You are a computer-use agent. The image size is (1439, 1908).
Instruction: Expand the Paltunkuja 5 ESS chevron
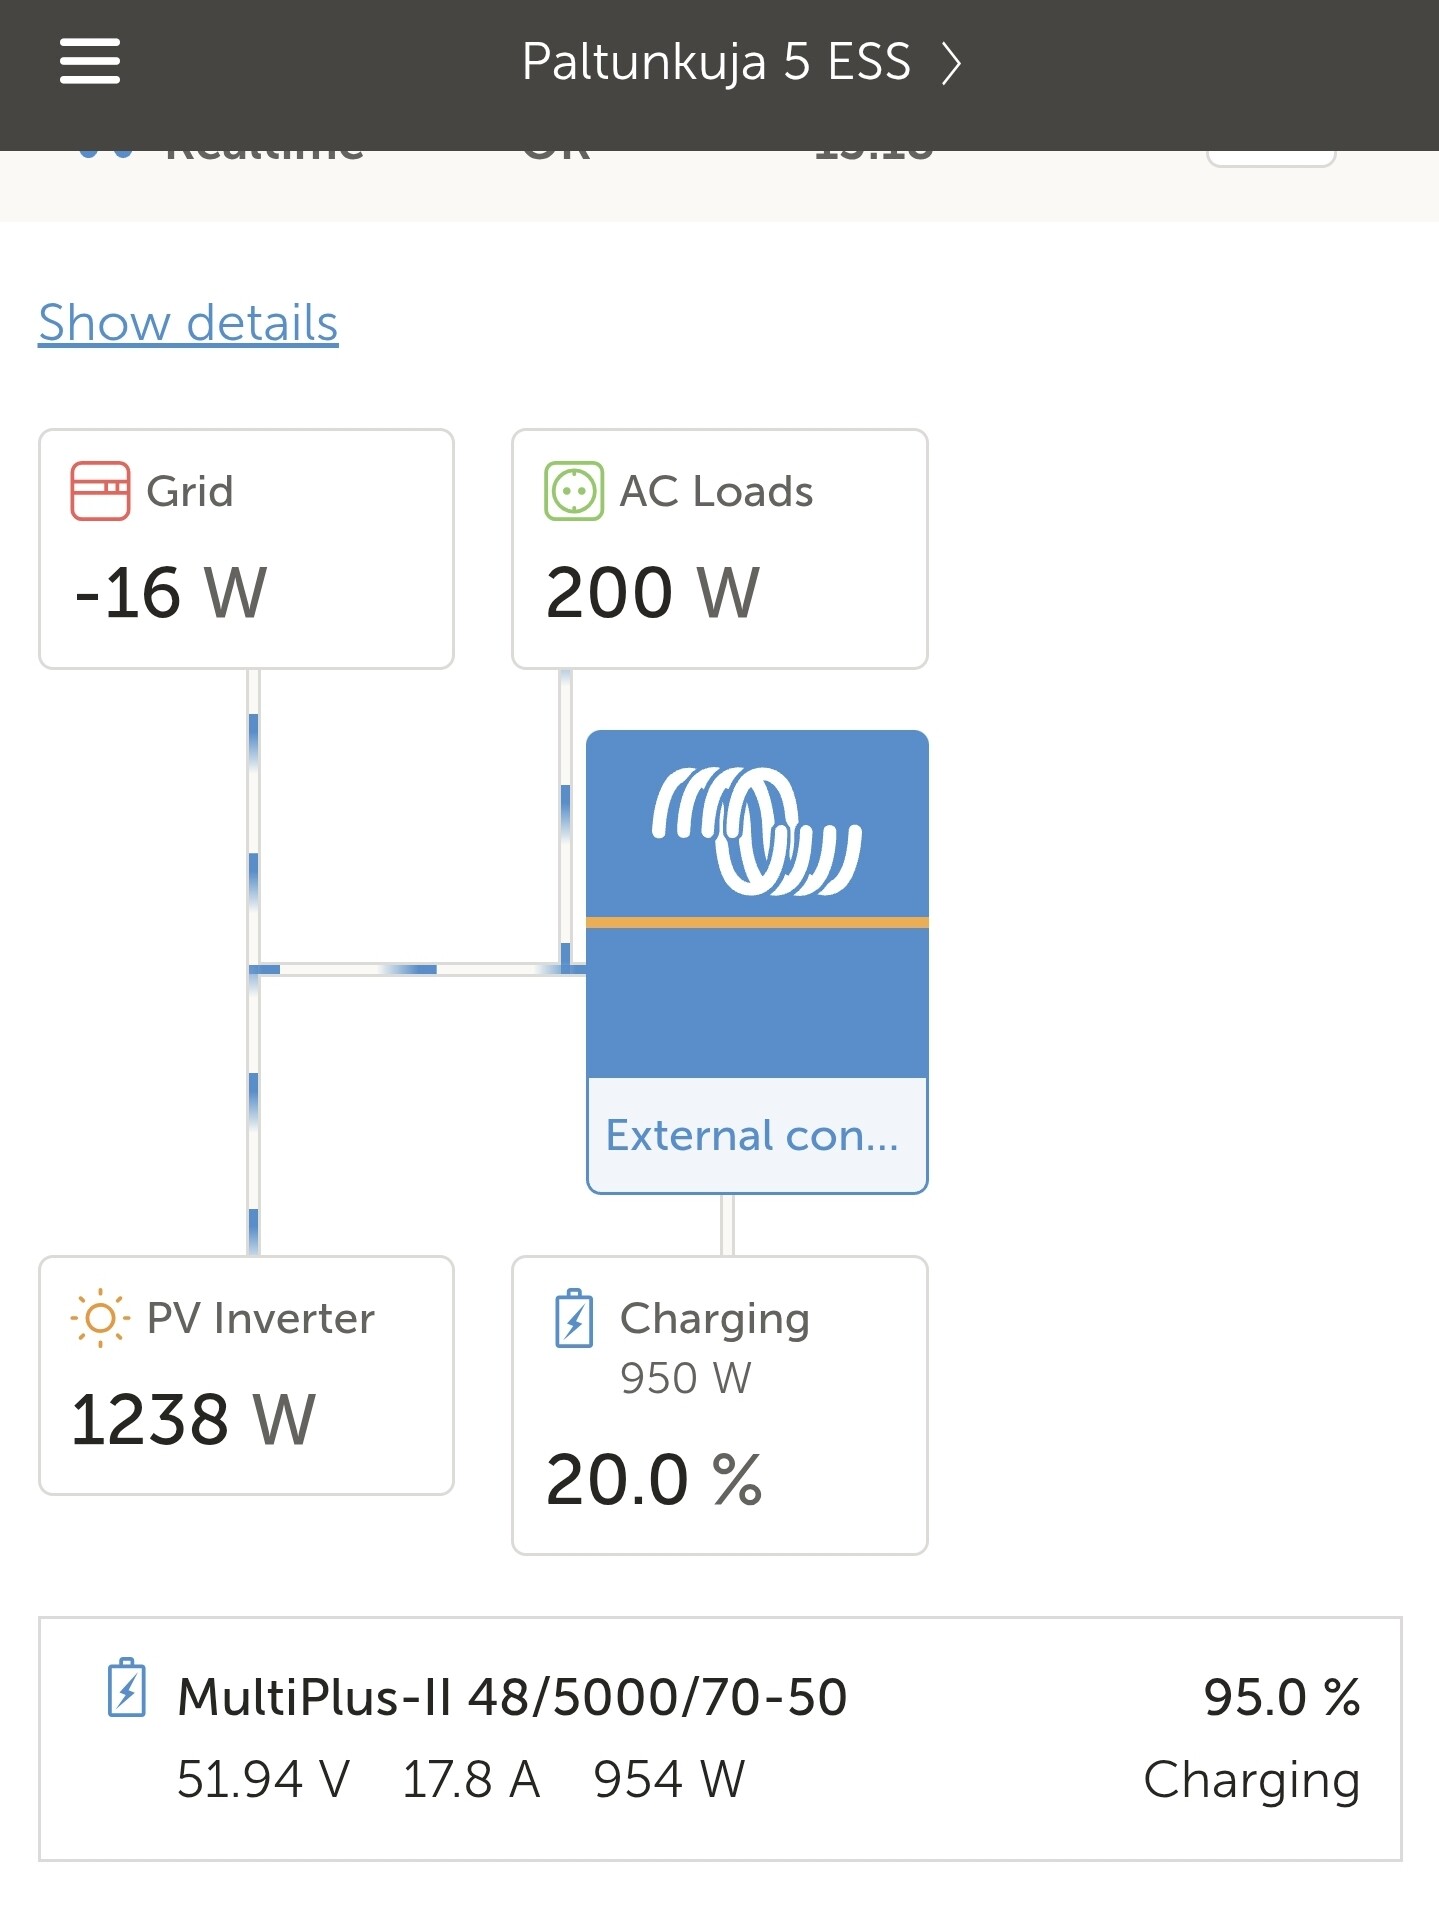click(951, 64)
